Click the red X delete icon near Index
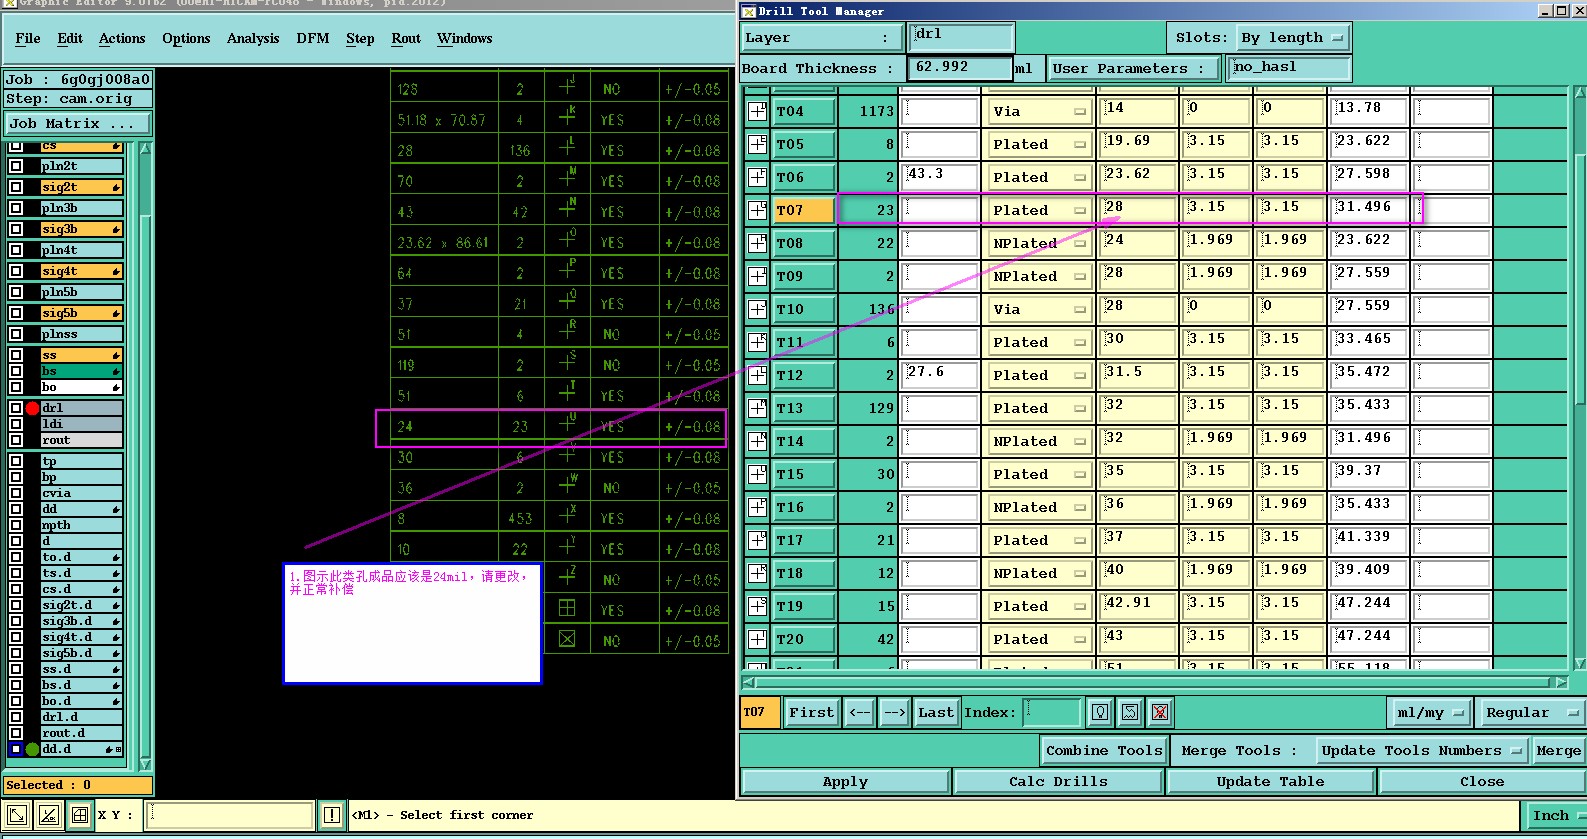1587x839 pixels. click(1160, 712)
